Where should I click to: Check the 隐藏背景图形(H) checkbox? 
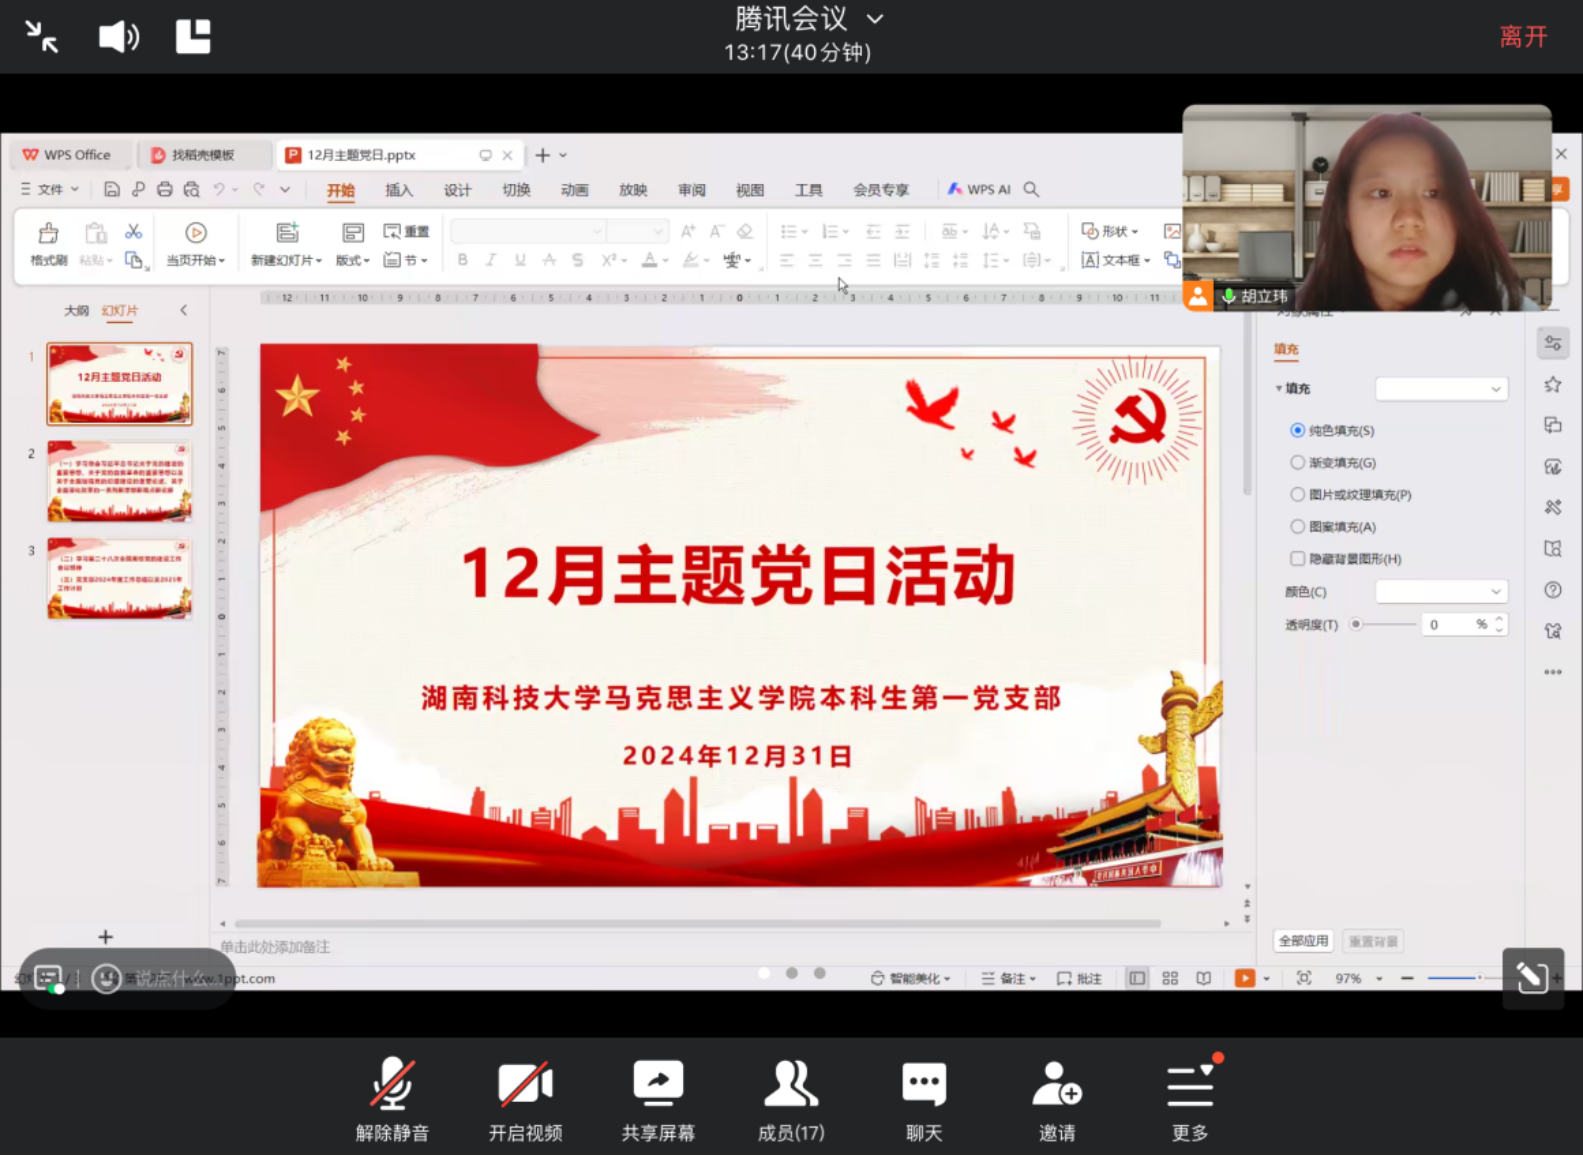[x=1298, y=558]
